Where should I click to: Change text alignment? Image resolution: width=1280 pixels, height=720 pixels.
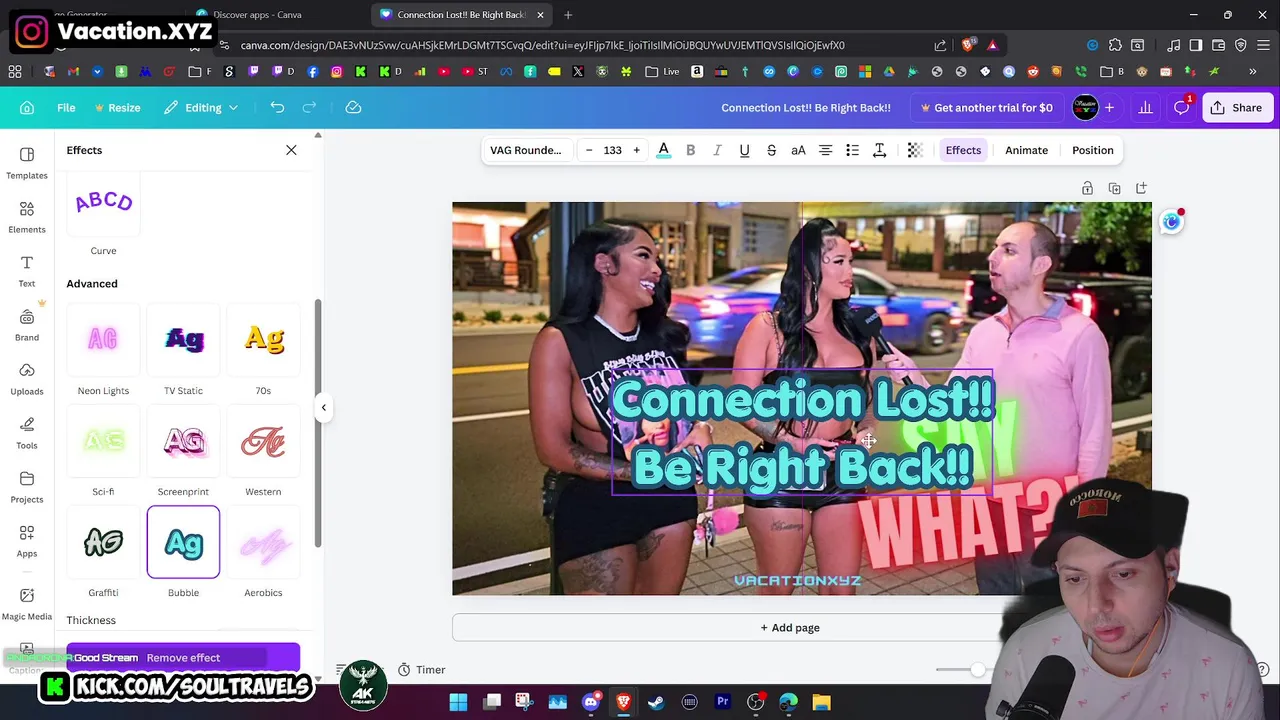pyautogui.click(x=825, y=150)
